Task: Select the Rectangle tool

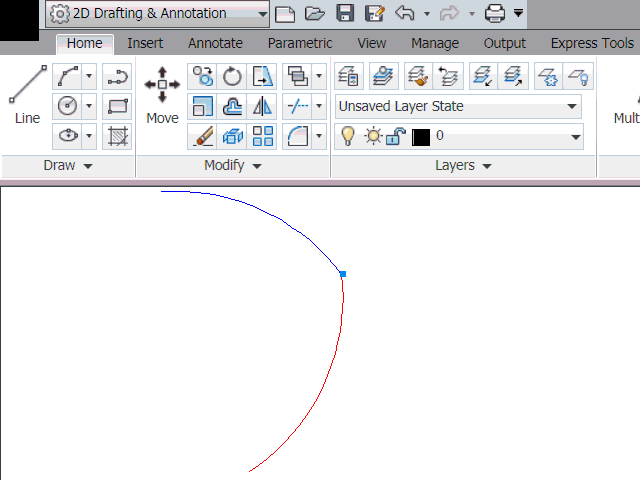Action: 117,106
